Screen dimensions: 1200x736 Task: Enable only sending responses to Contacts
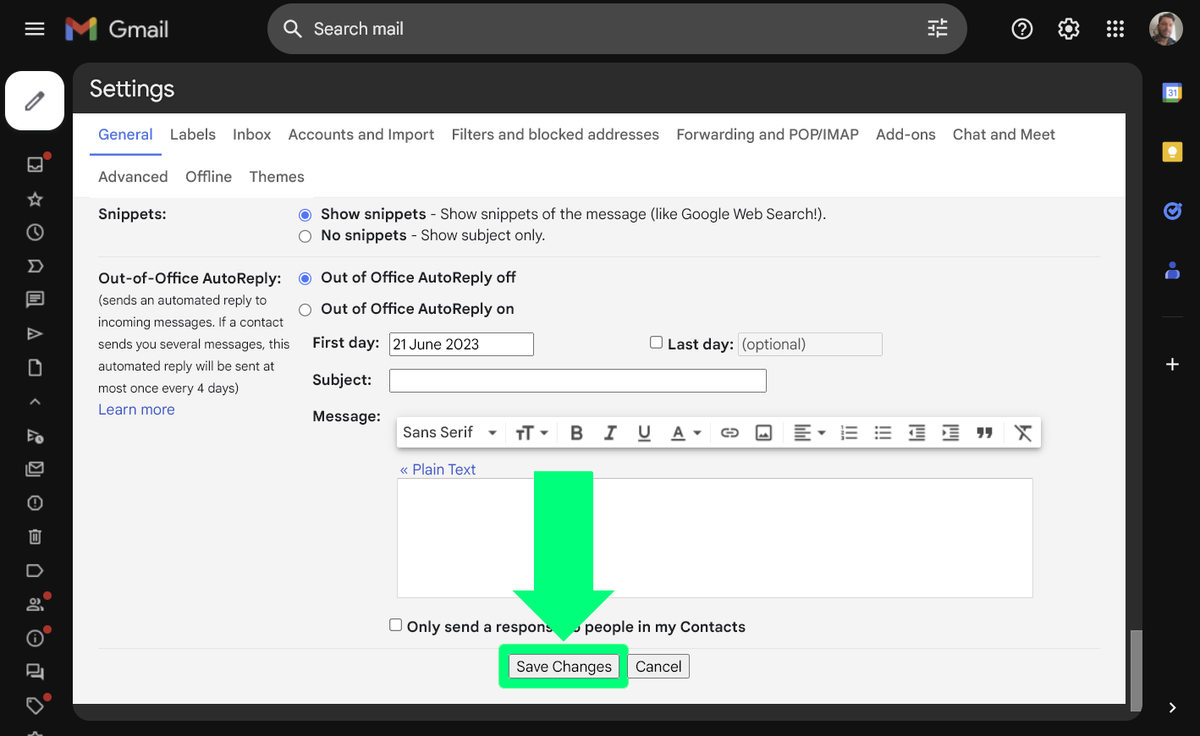(x=396, y=624)
